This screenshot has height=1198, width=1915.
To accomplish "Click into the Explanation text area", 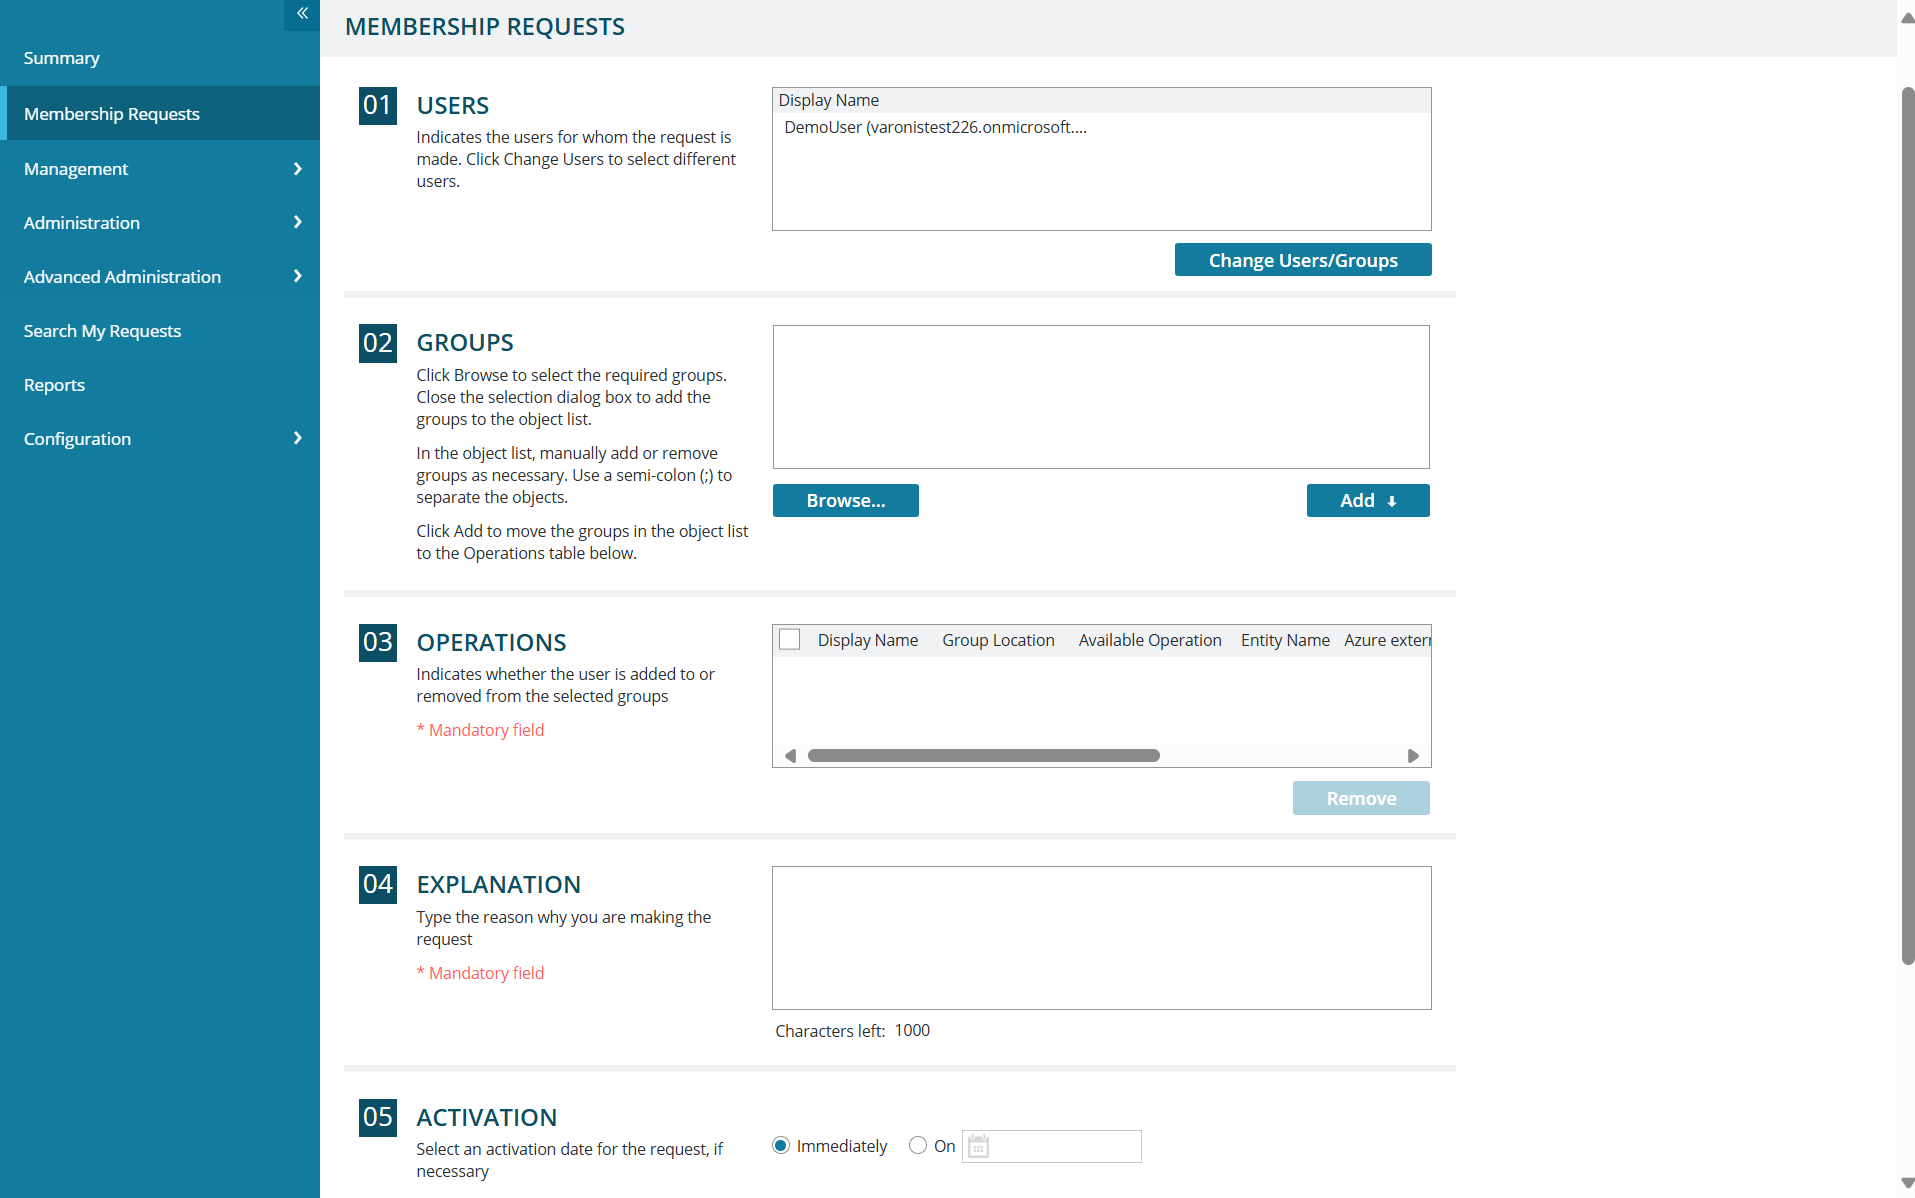I will tap(1101, 938).
